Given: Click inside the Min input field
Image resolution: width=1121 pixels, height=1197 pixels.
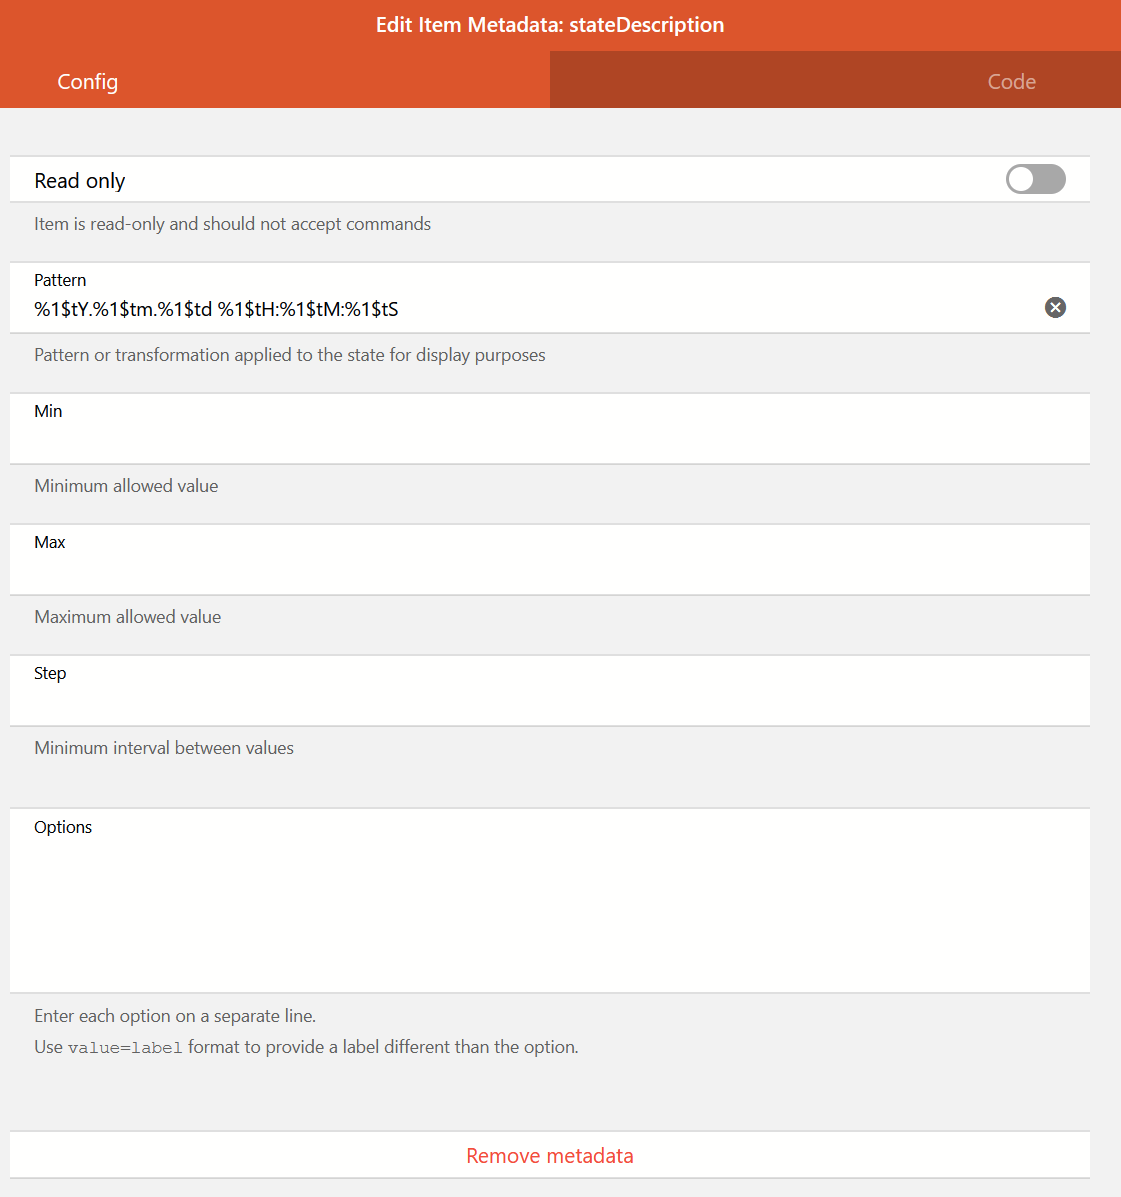Looking at the screenshot, I should tap(400, 440).
